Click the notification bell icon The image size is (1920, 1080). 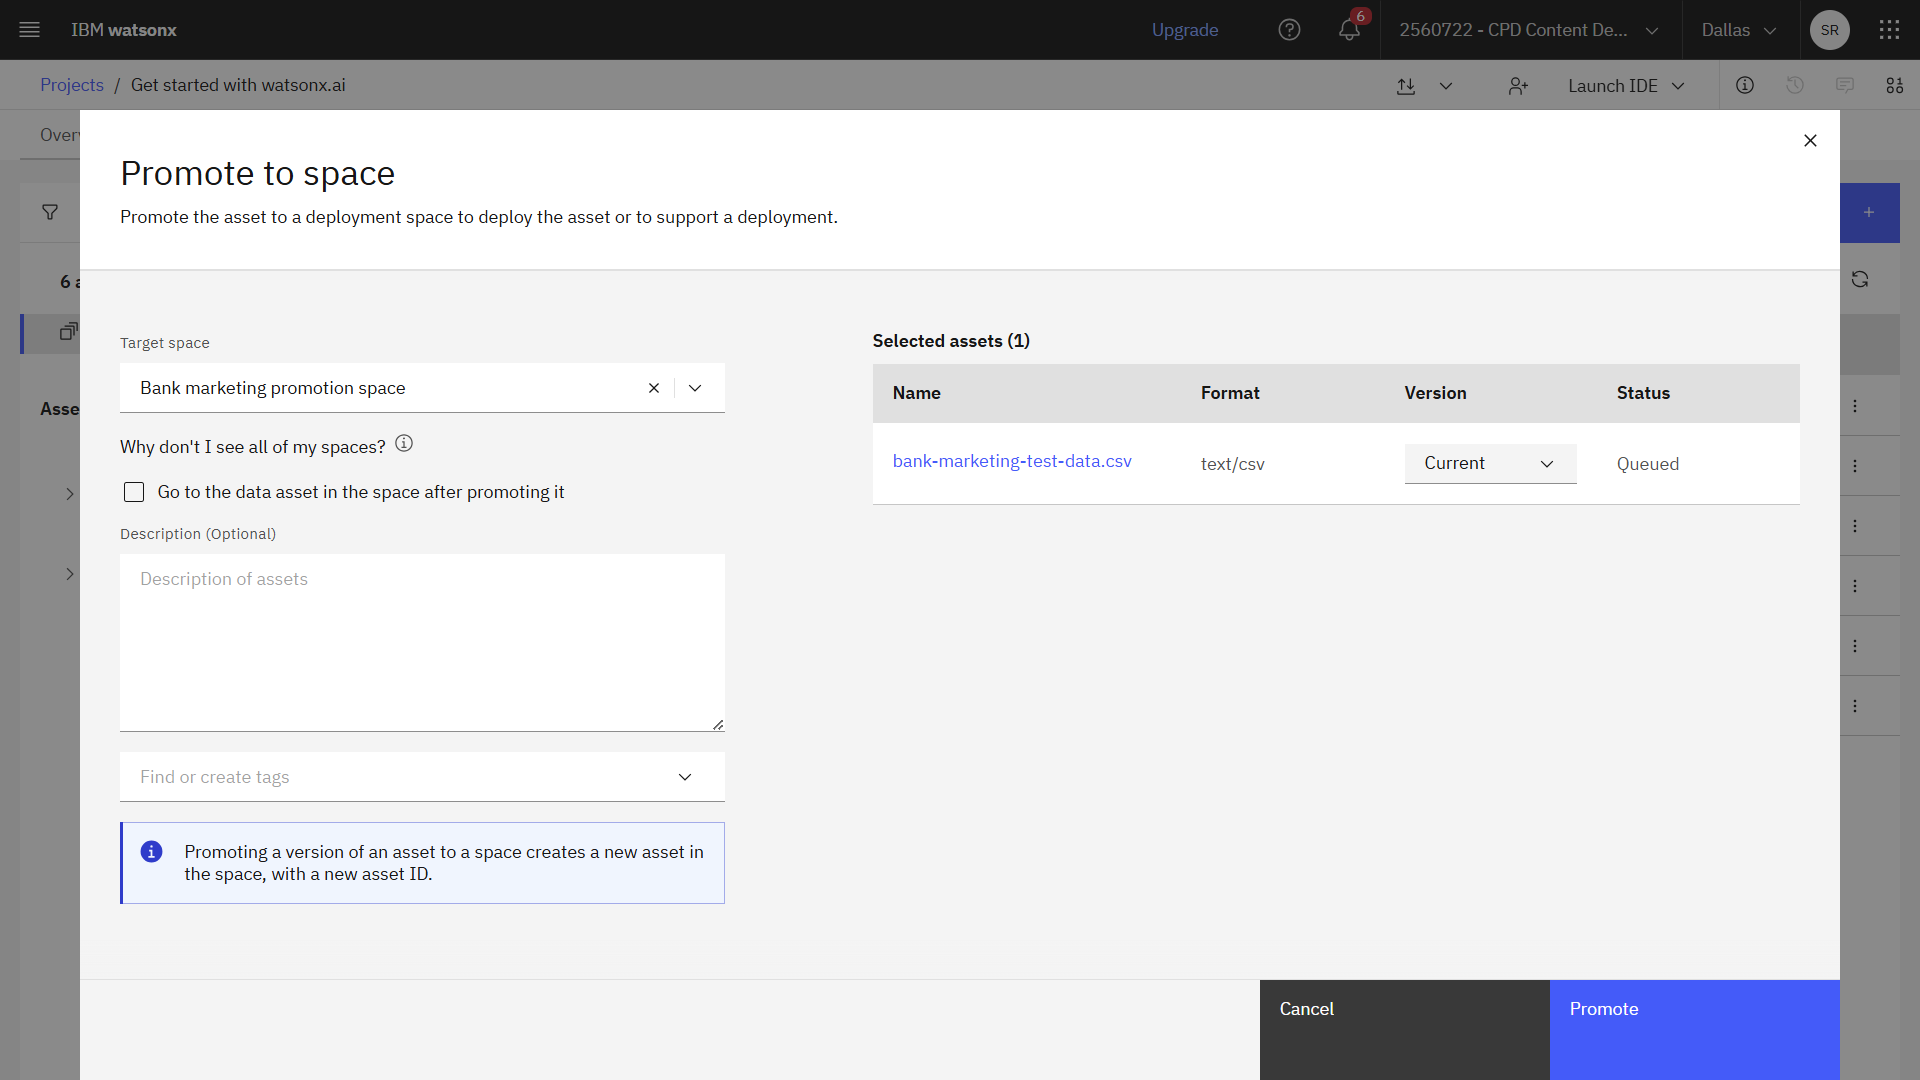[1349, 29]
